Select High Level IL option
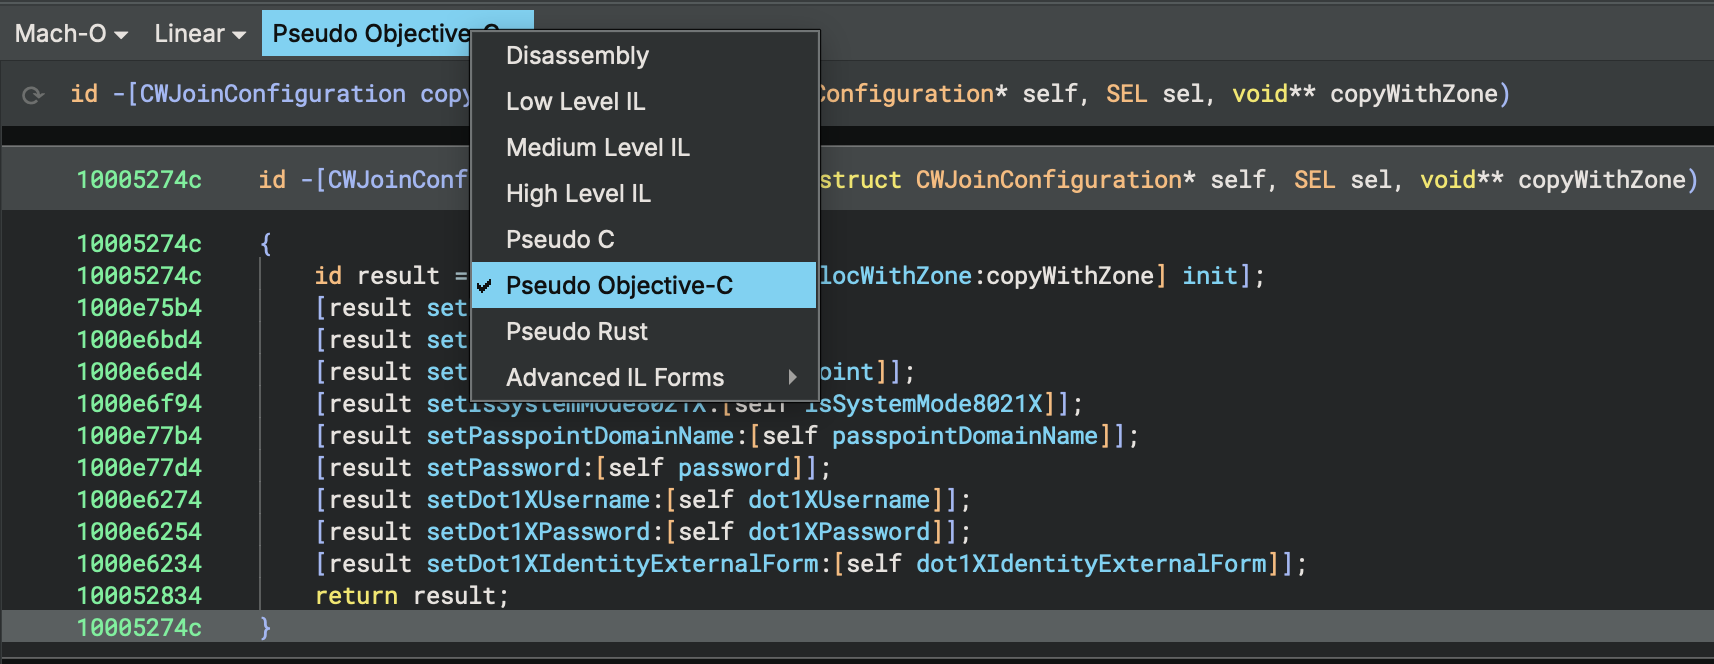 tap(578, 194)
